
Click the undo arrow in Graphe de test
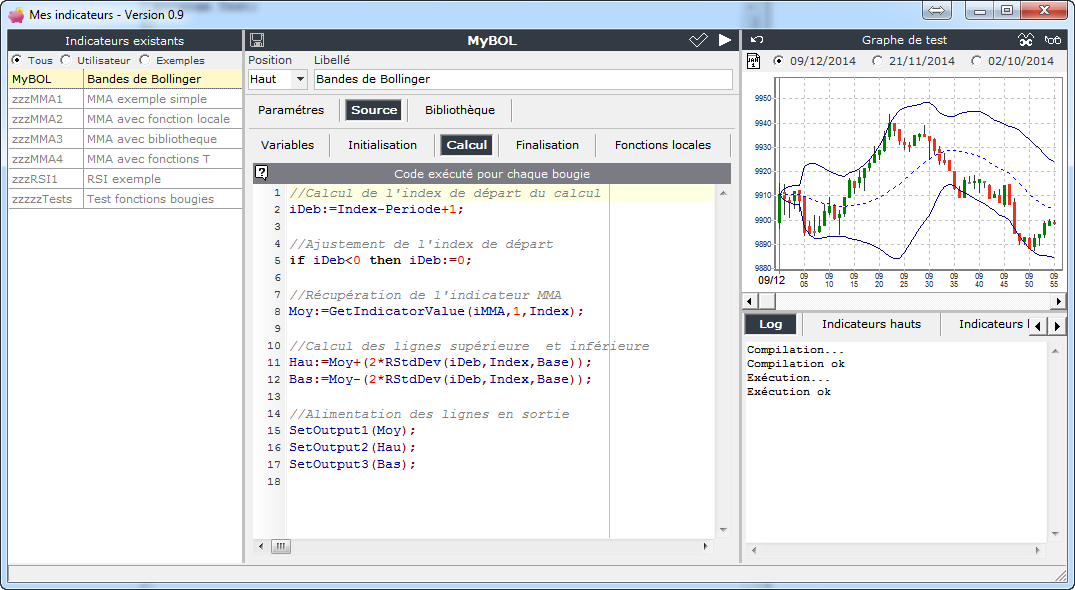(757, 40)
